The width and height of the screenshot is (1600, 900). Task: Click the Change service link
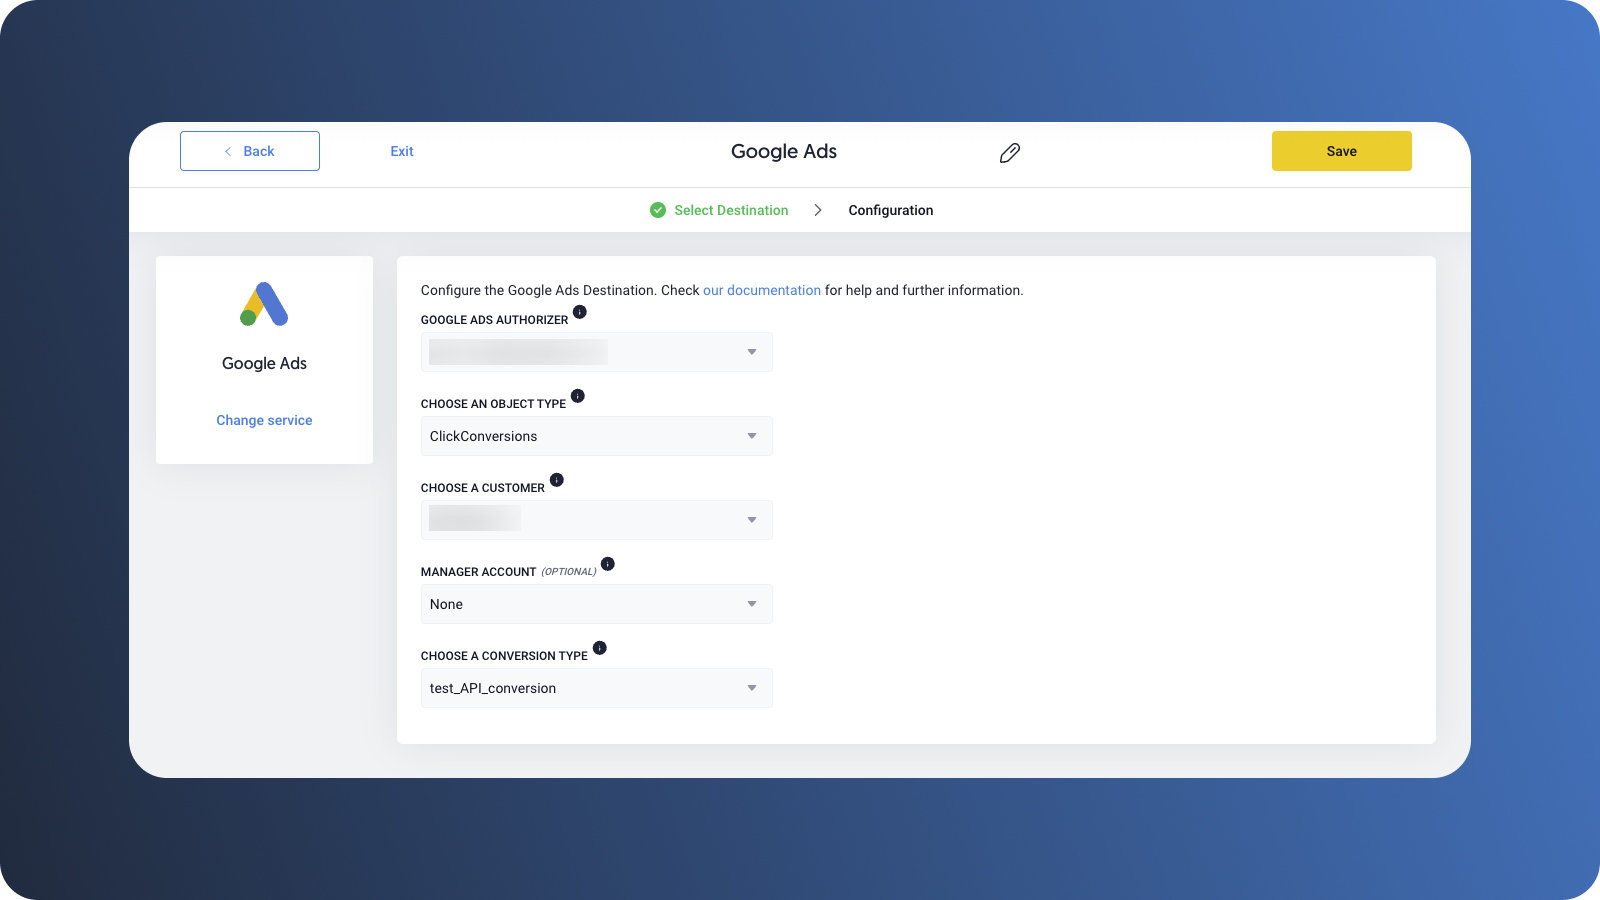(264, 420)
